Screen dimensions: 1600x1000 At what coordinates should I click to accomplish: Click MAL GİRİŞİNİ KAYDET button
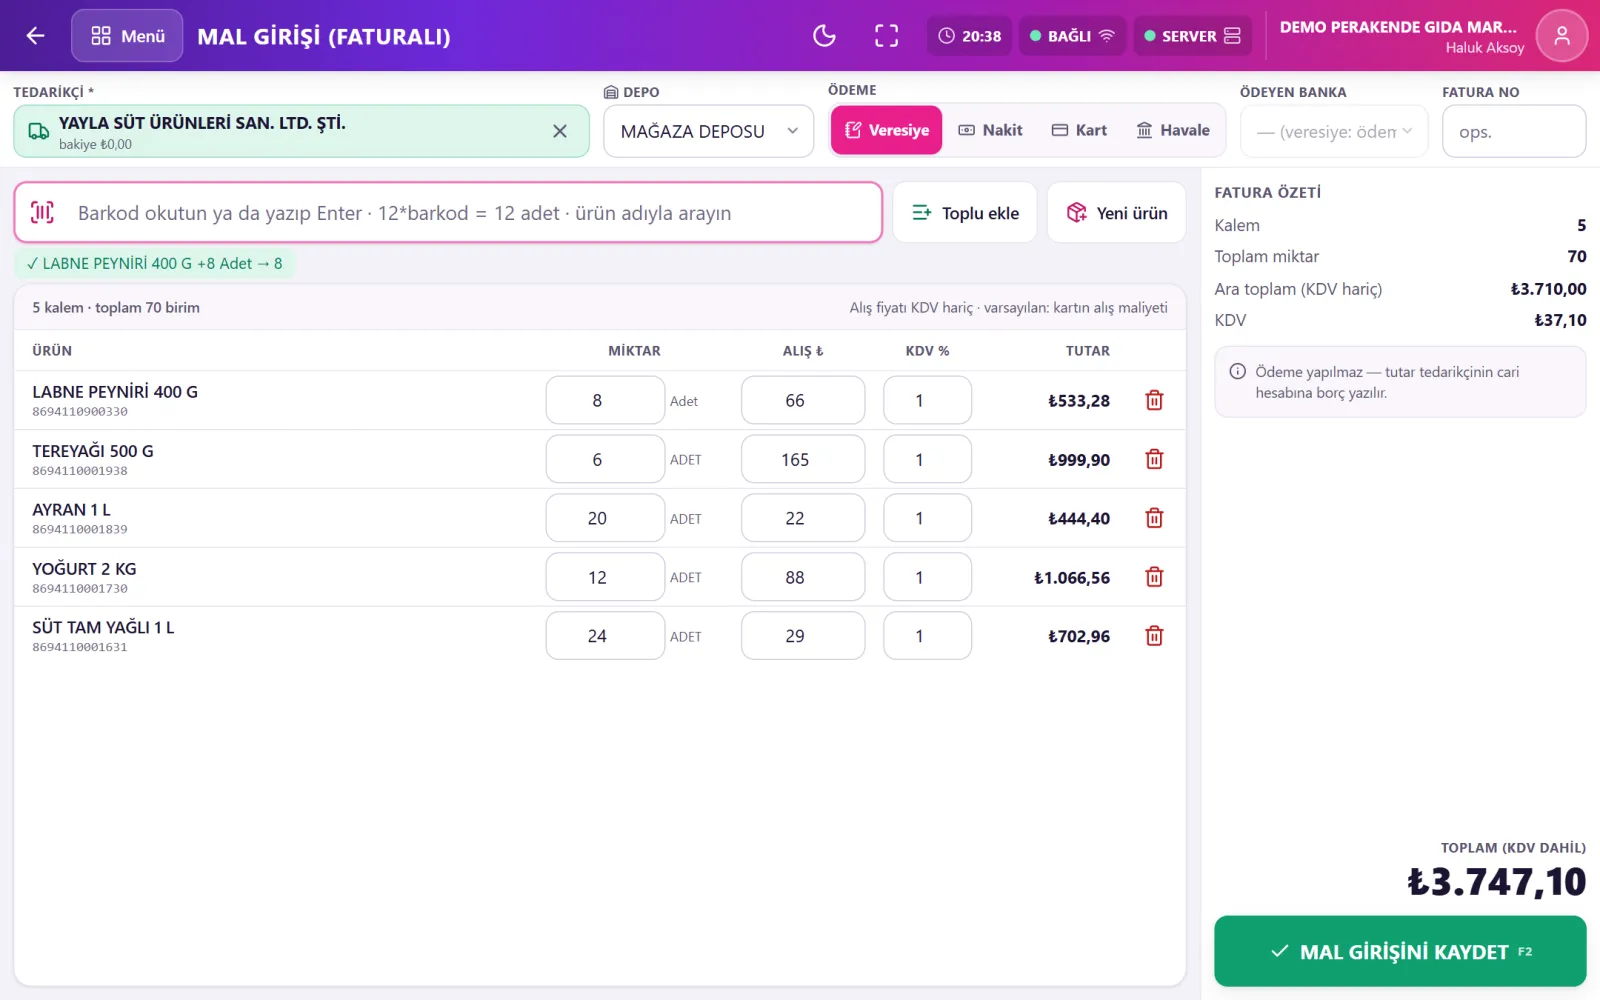point(1400,951)
